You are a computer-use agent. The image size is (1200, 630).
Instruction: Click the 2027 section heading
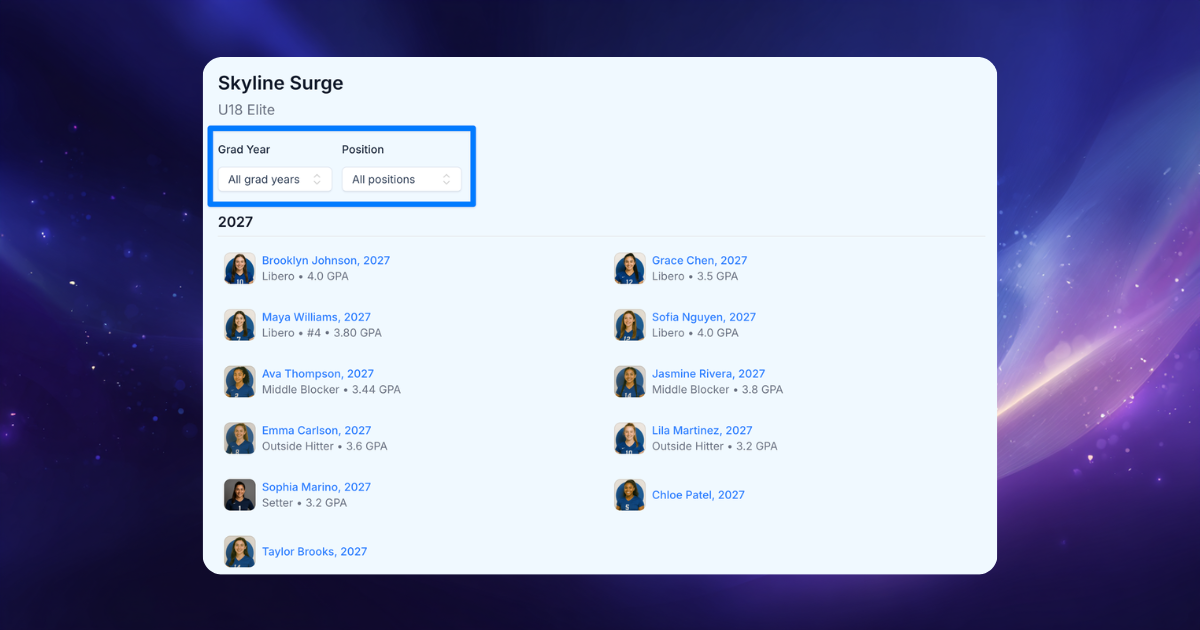(236, 222)
